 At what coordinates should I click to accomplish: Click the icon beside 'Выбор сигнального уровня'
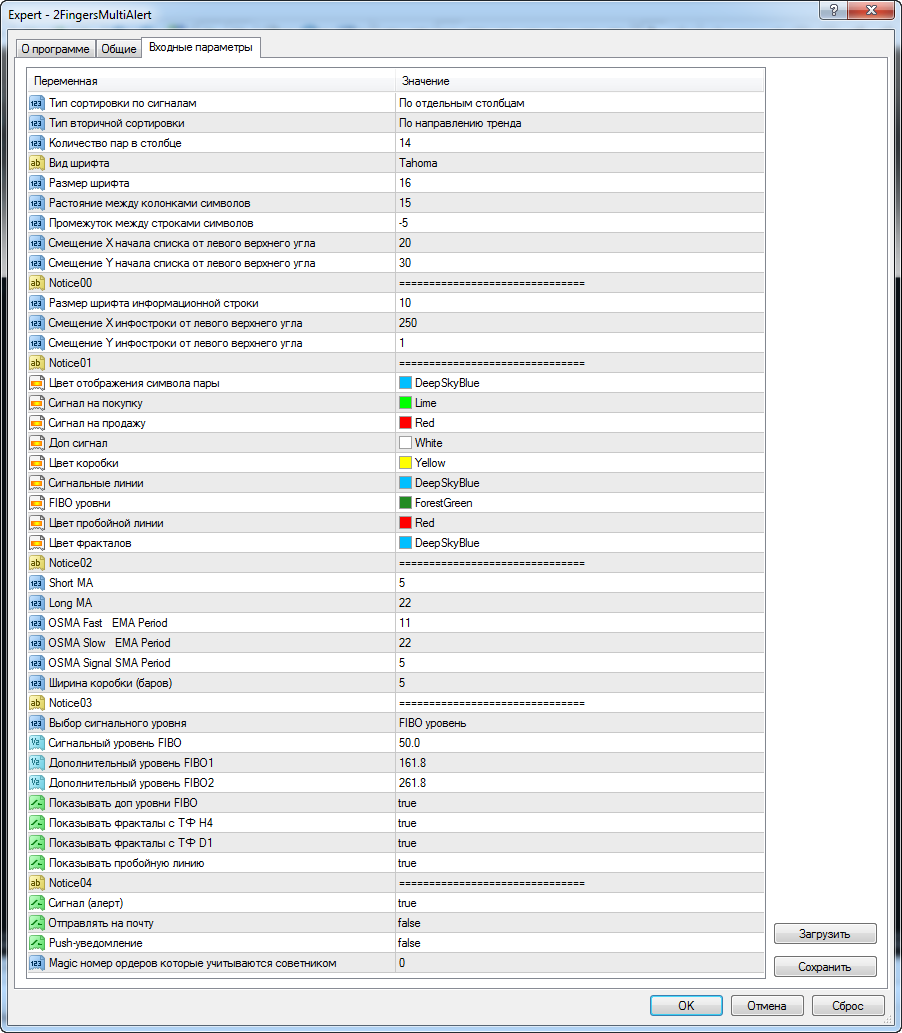point(36,723)
